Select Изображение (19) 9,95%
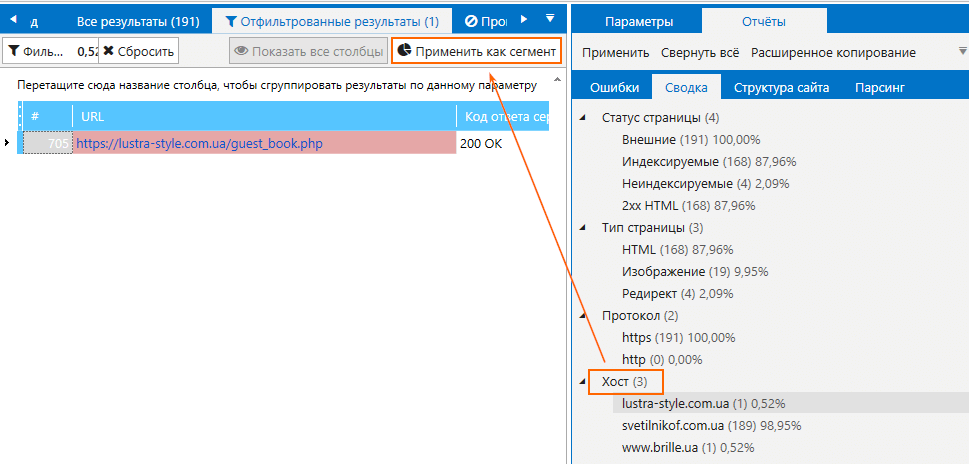Image resolution: width=969 pixels, height=464 pixels. [x=695, y=272]
